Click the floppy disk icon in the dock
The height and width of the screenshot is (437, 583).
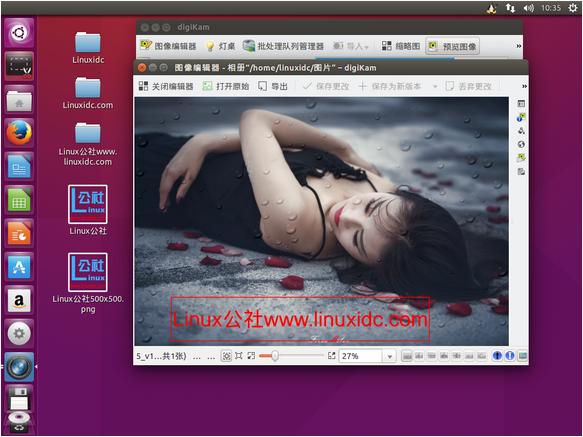click(x=19, y=398)
